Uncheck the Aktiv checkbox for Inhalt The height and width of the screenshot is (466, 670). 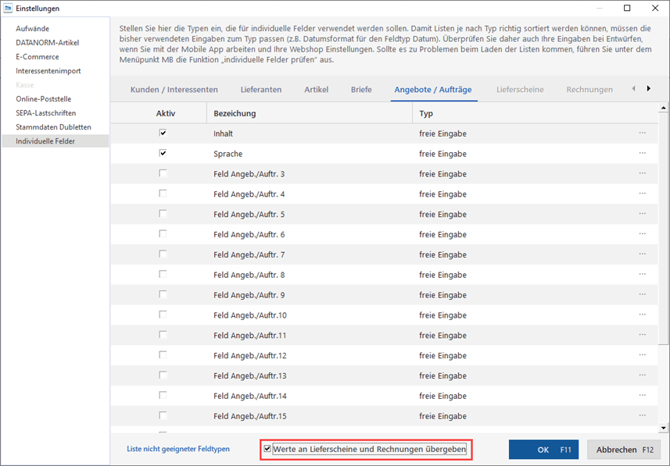click(x=163, y=133)
